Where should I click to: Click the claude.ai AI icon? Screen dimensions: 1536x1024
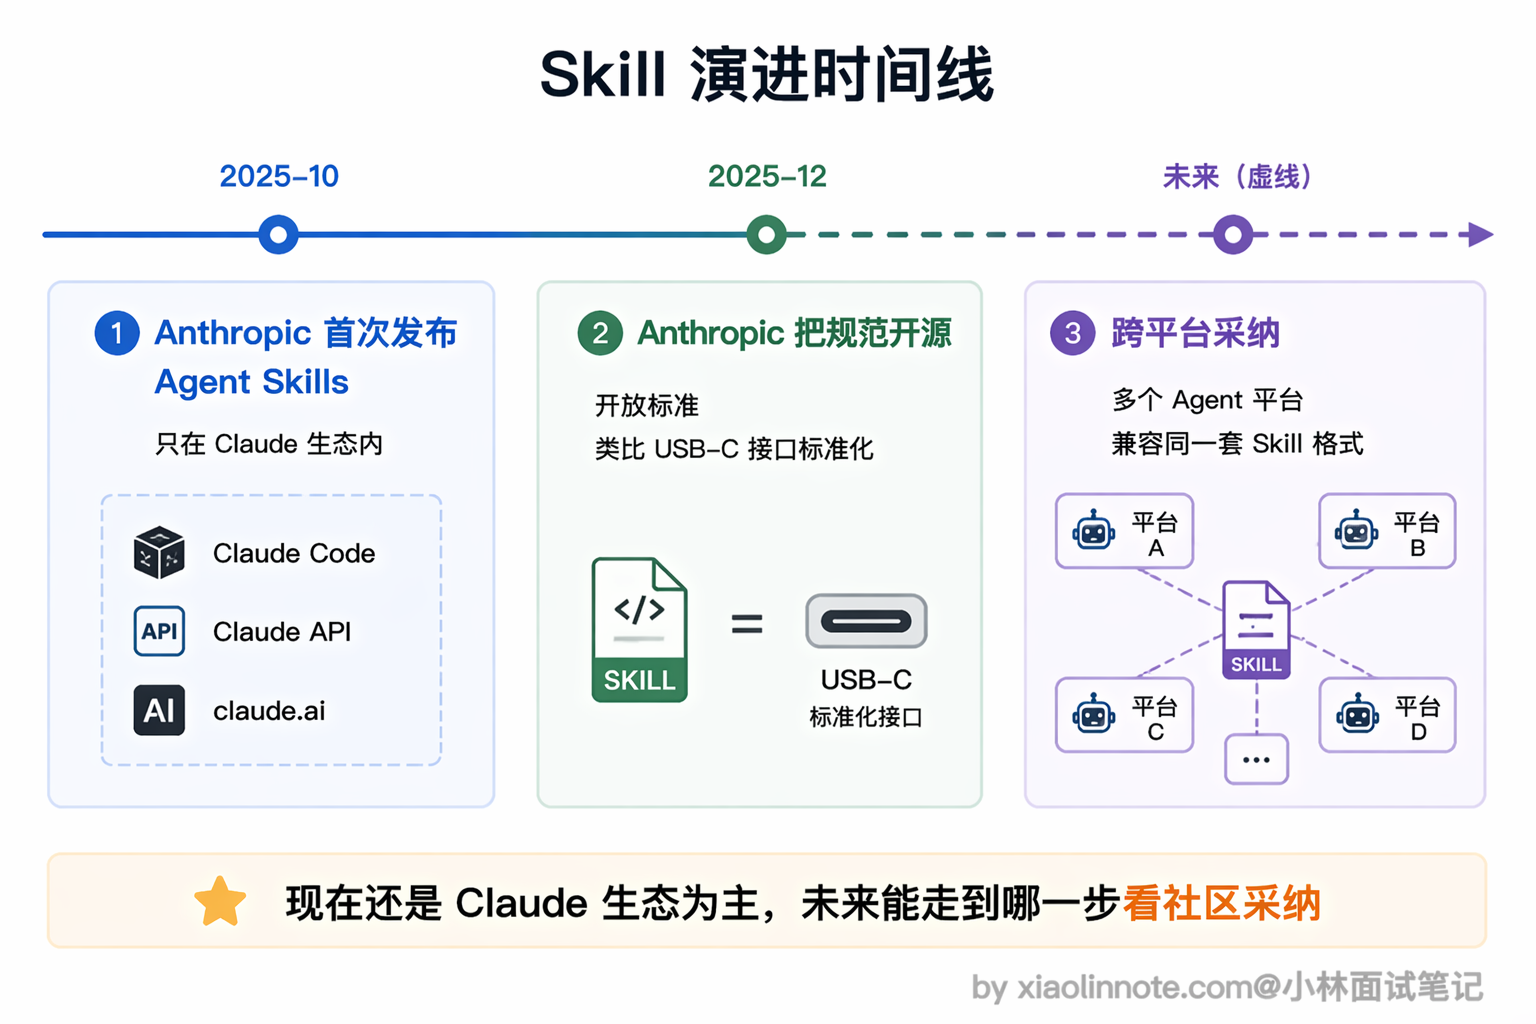point(159,710)
